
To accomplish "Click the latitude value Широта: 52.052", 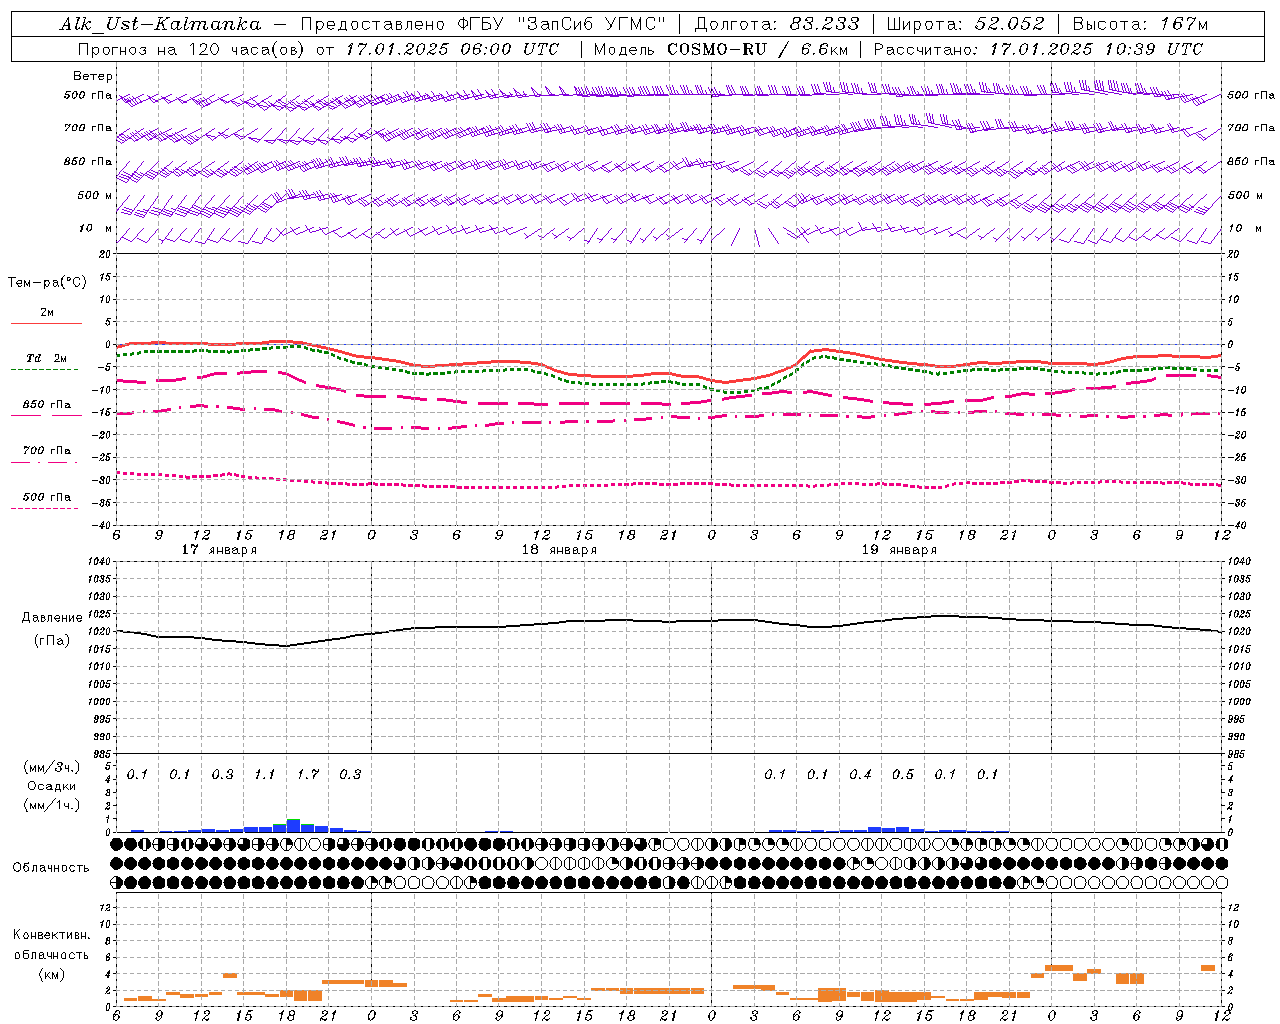I will point(966,24).
